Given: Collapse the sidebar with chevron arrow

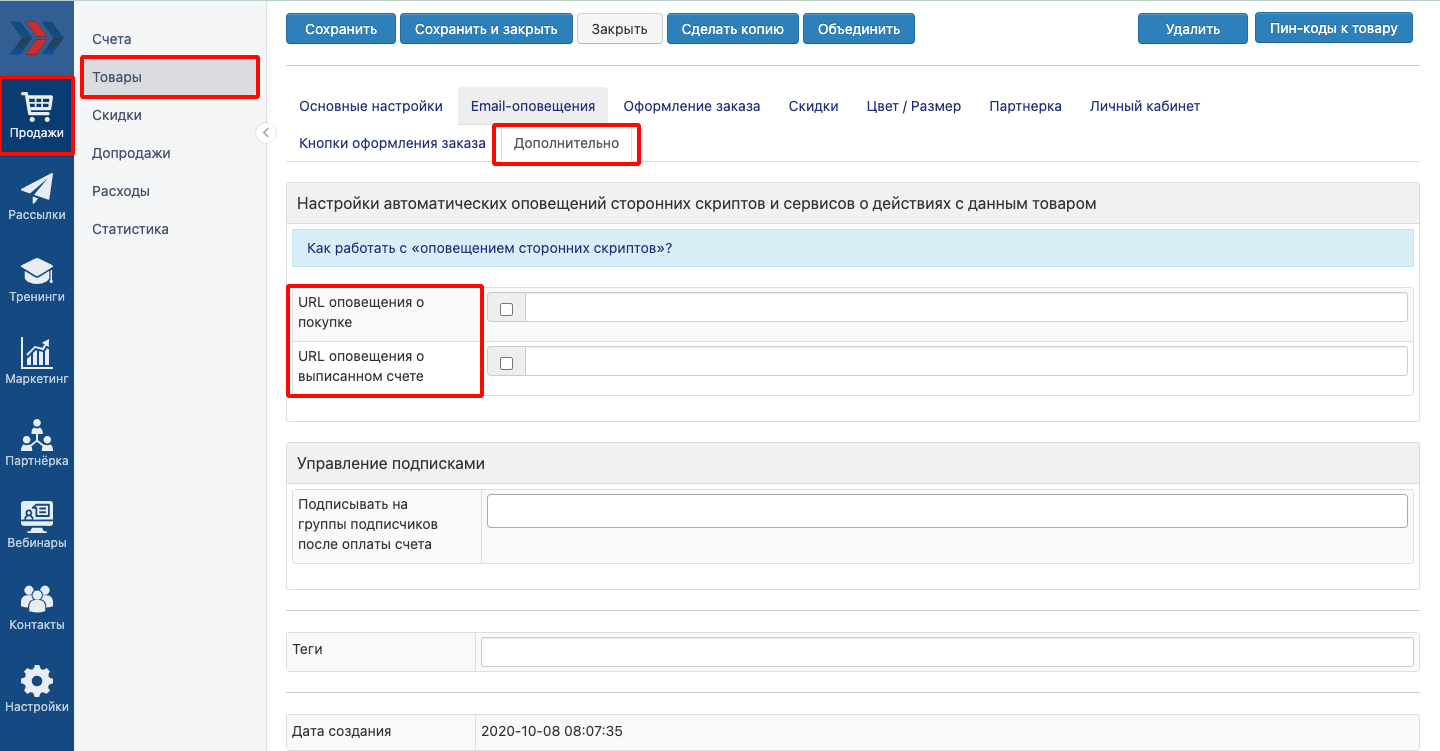Looking at the screenshot, I should click(266, 133).
